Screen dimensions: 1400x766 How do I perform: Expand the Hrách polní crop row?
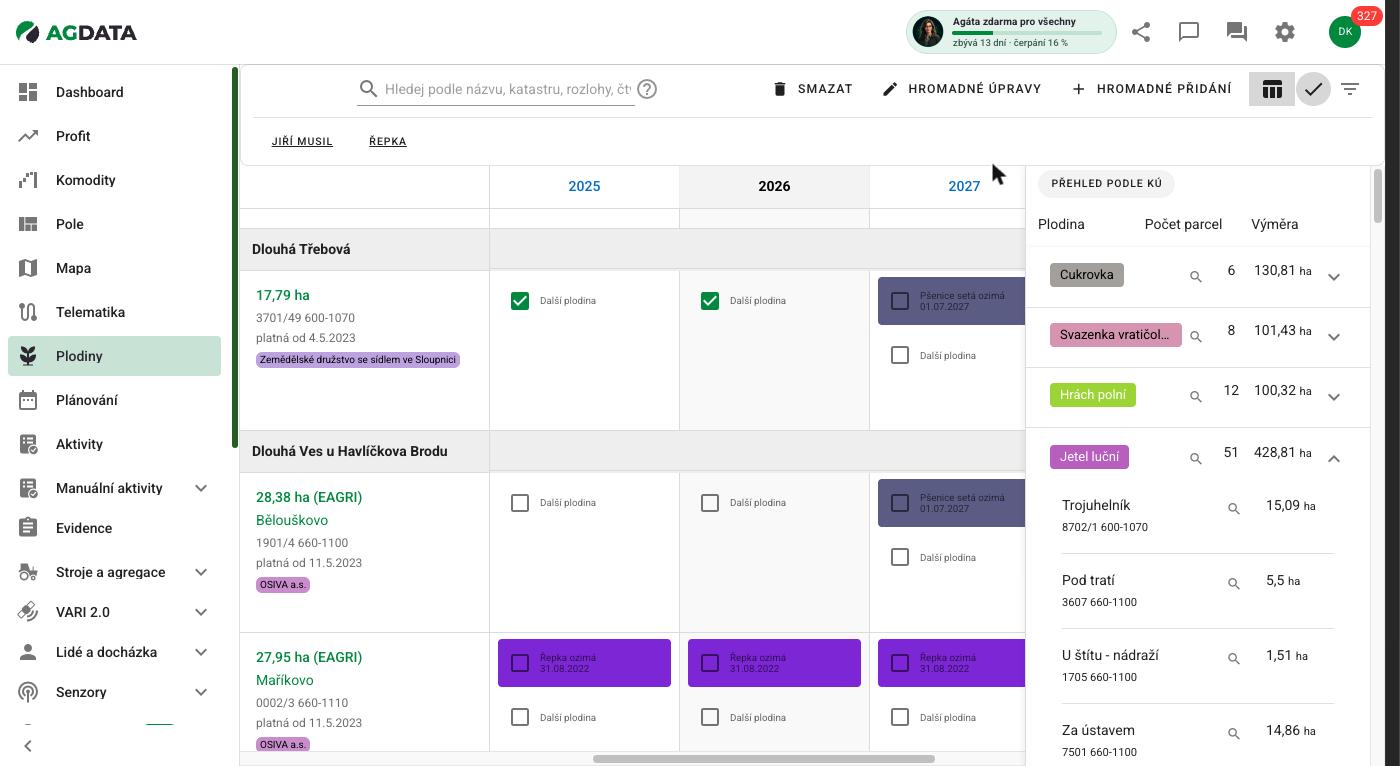coord(1334,397)
